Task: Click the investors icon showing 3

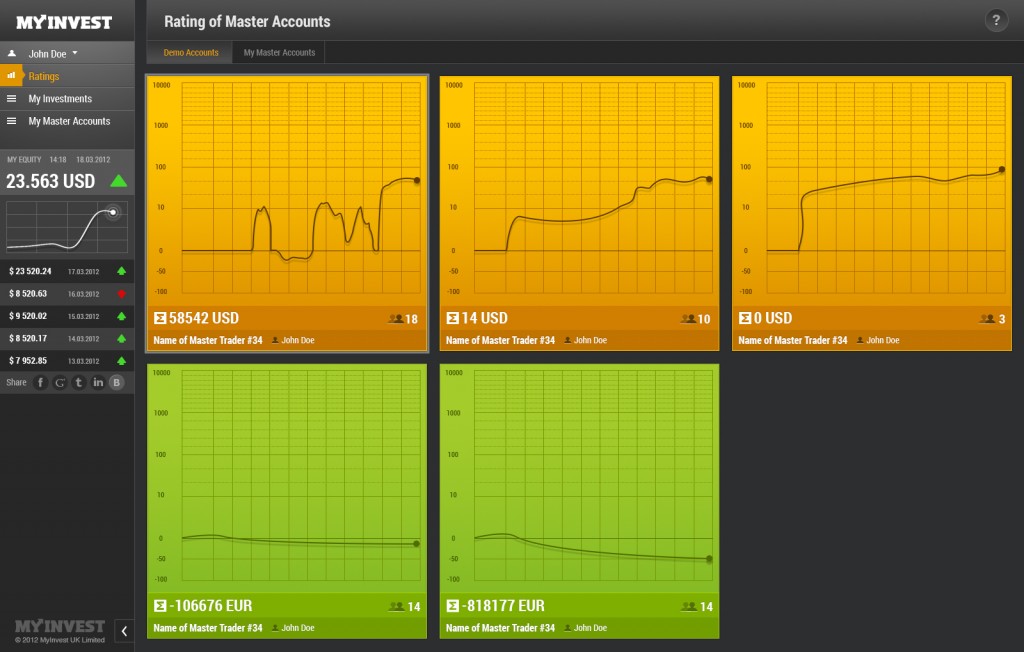Action: (x=987, y=319)
